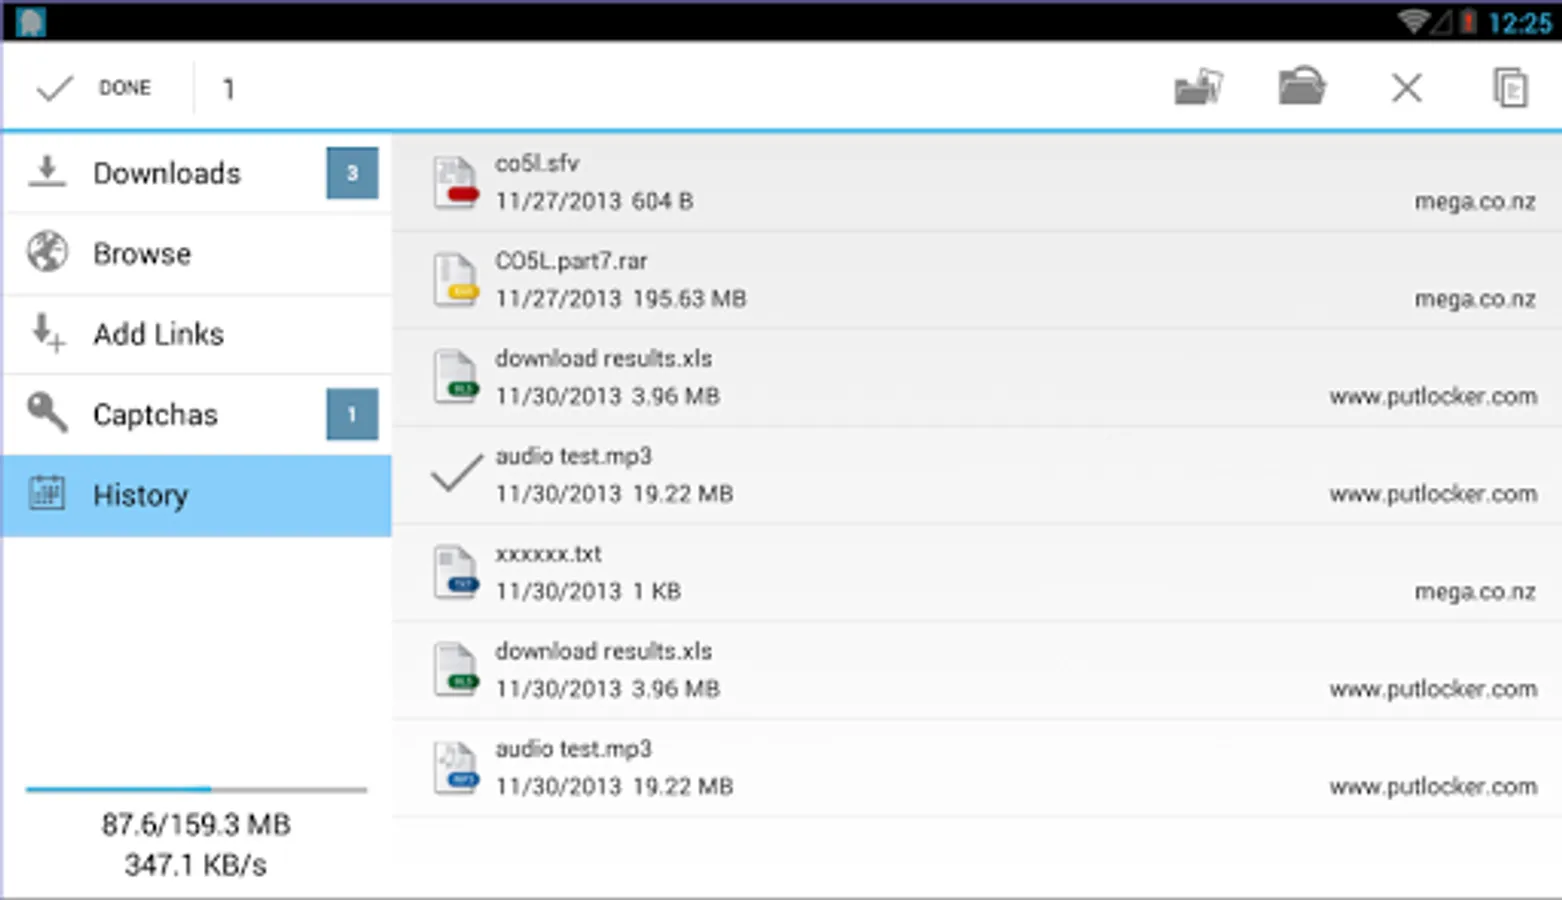Image resolution: width=1562 pixels, height=900 pixels.
Task: Tap the battery icon in the status bar
Action: pyautogui.click(x=1467, y=21)
